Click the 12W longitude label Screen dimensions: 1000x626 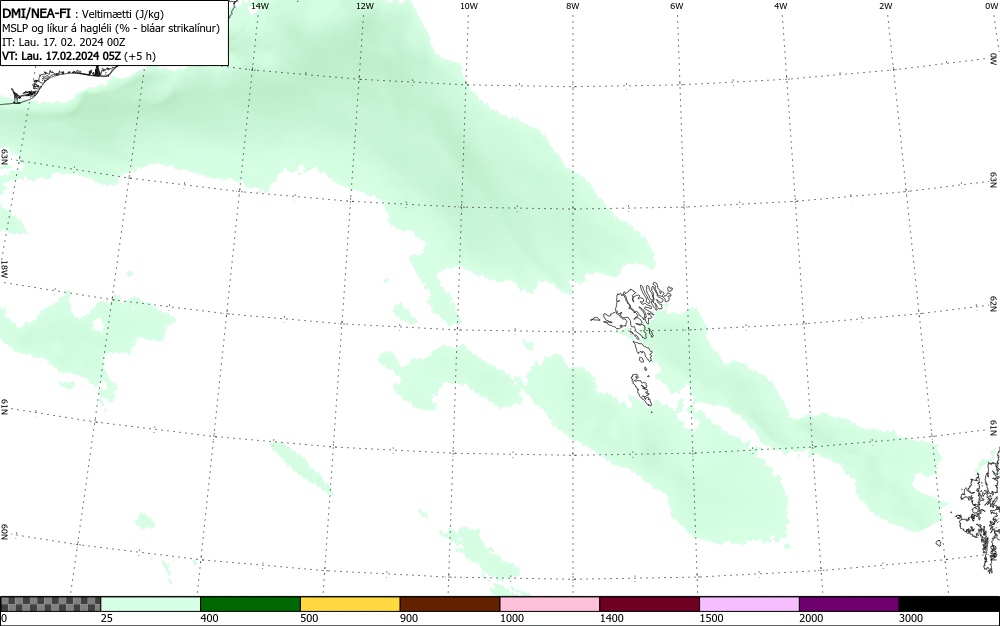click(x=364, y=6)
